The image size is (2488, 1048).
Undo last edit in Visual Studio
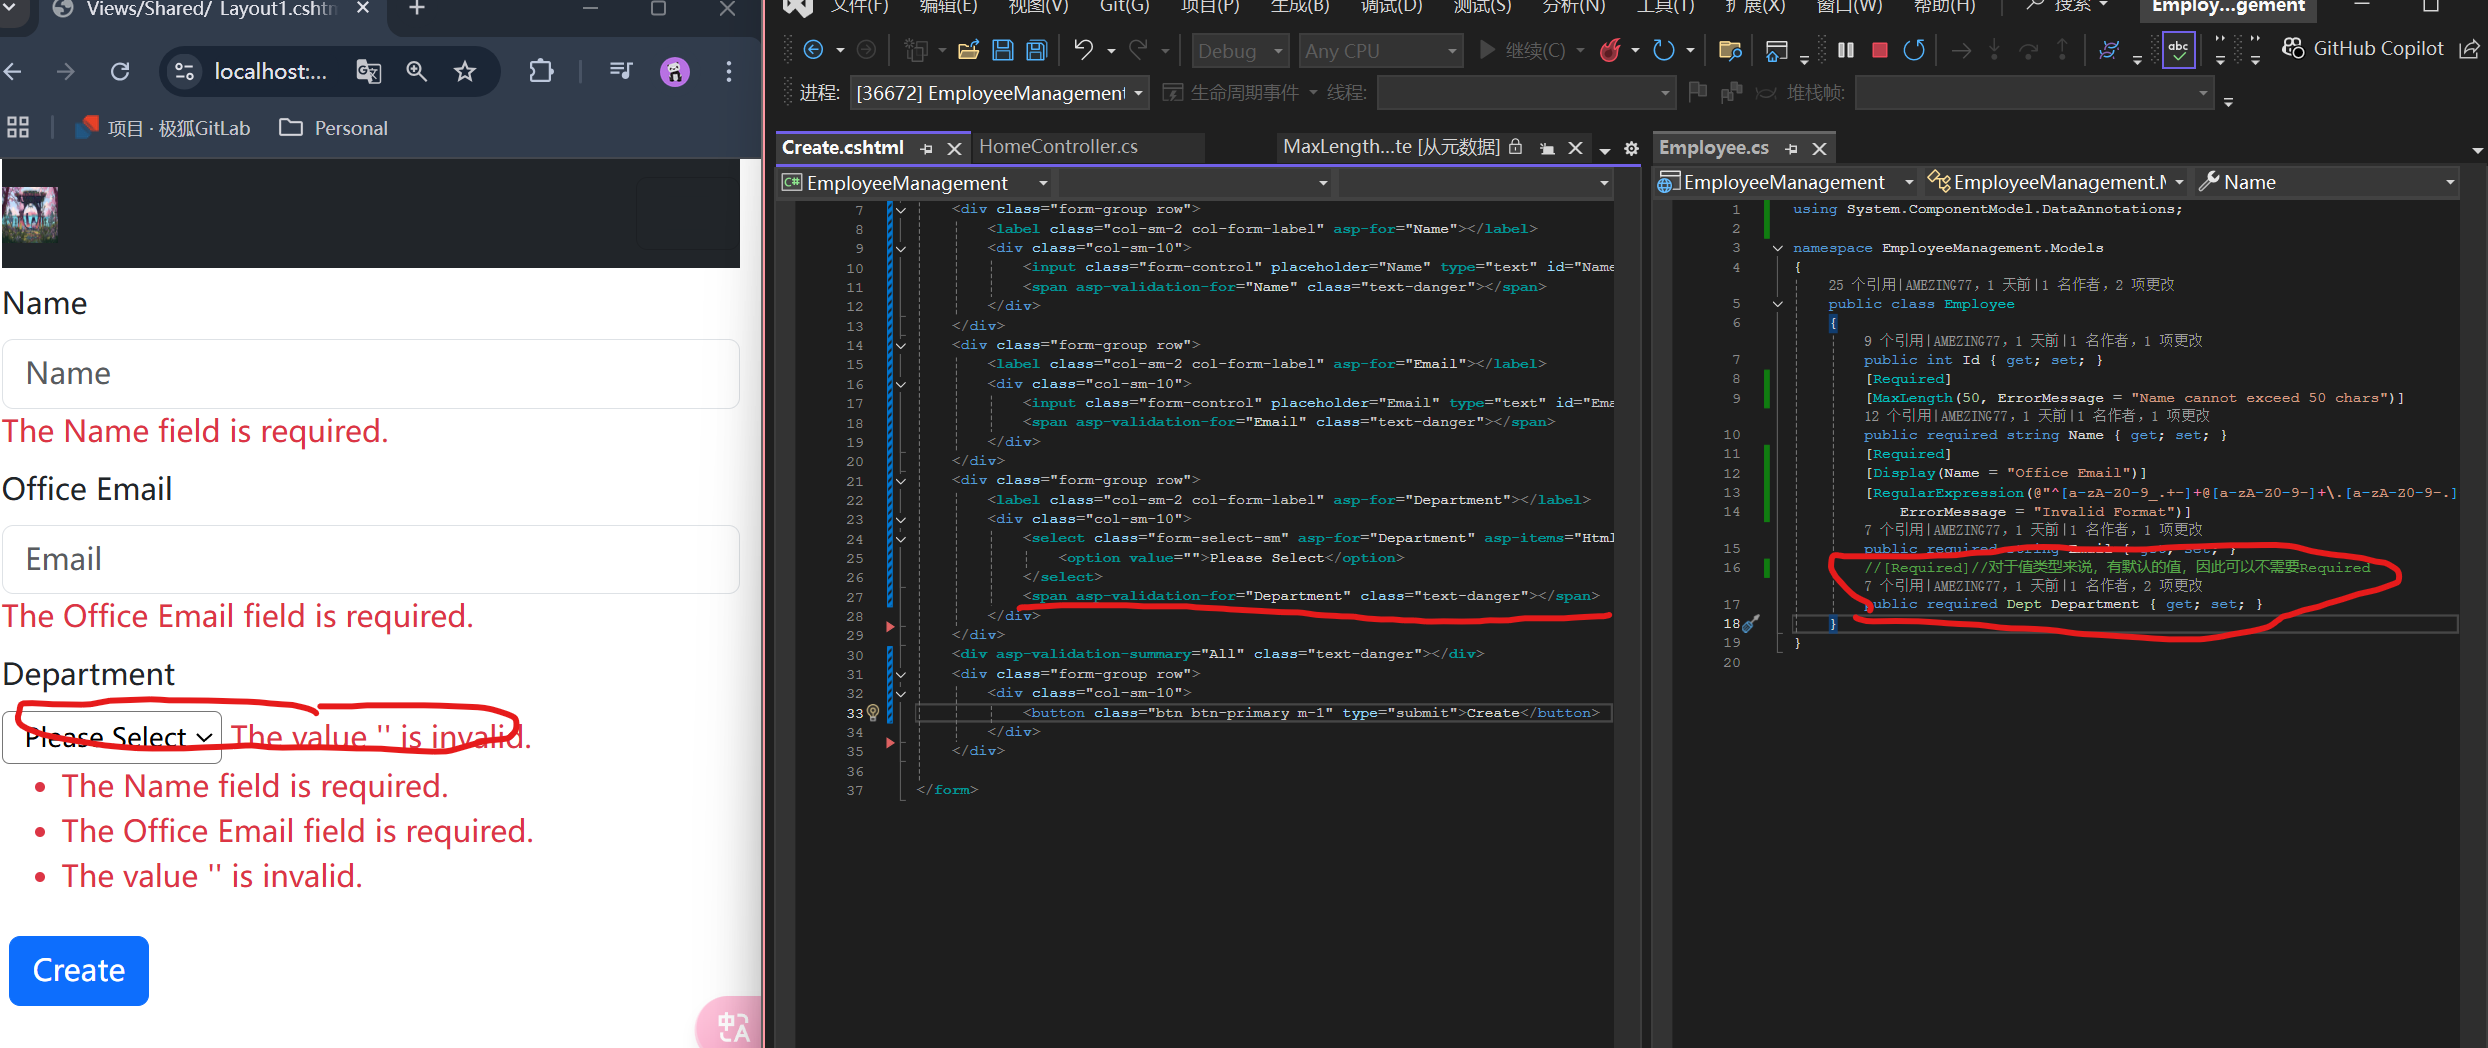click(x=1083, y=50)
